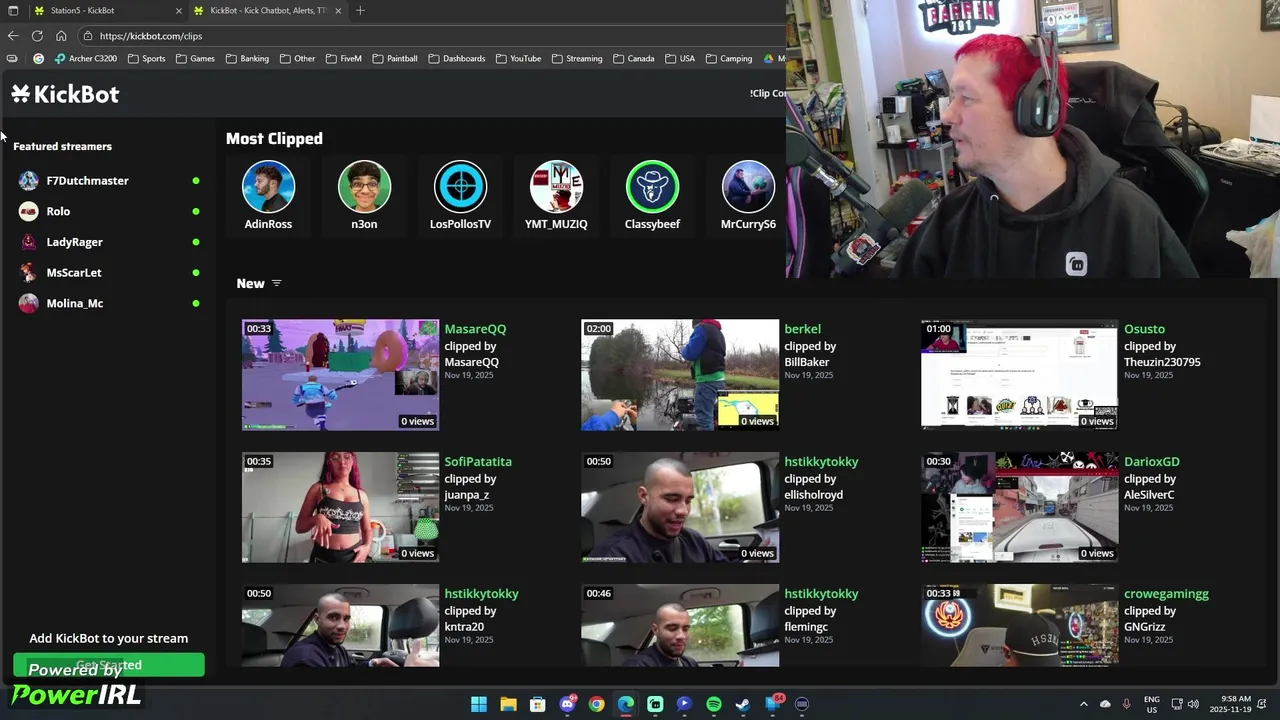Open LosPollosTV avatar in Most Clipped
Image resolution: width=1280 pixels, height=720 pixels.
460,187
